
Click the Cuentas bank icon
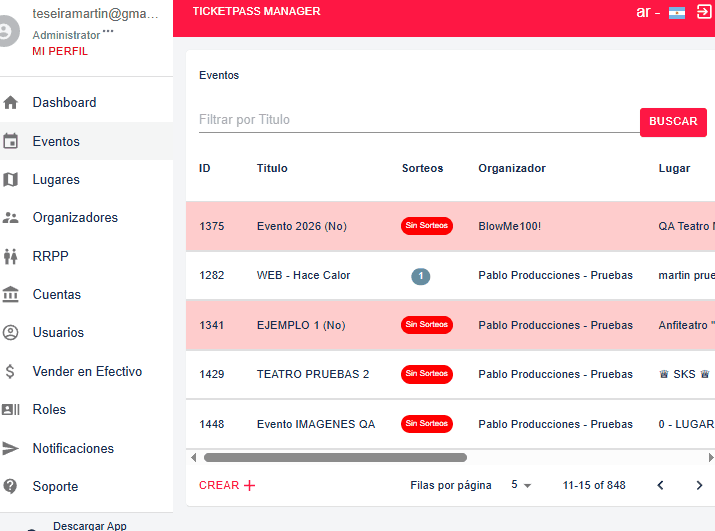click(11, 294)
